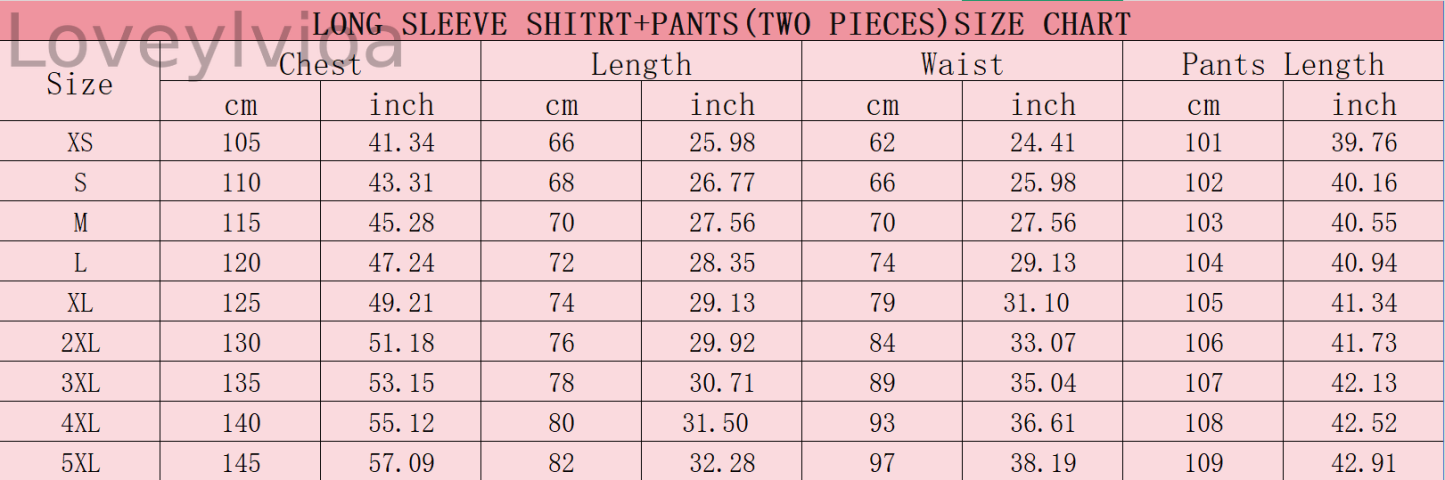Select the waist inch value 31.10
This screenshot has width=1445, height=480.
pos(1036,303)
